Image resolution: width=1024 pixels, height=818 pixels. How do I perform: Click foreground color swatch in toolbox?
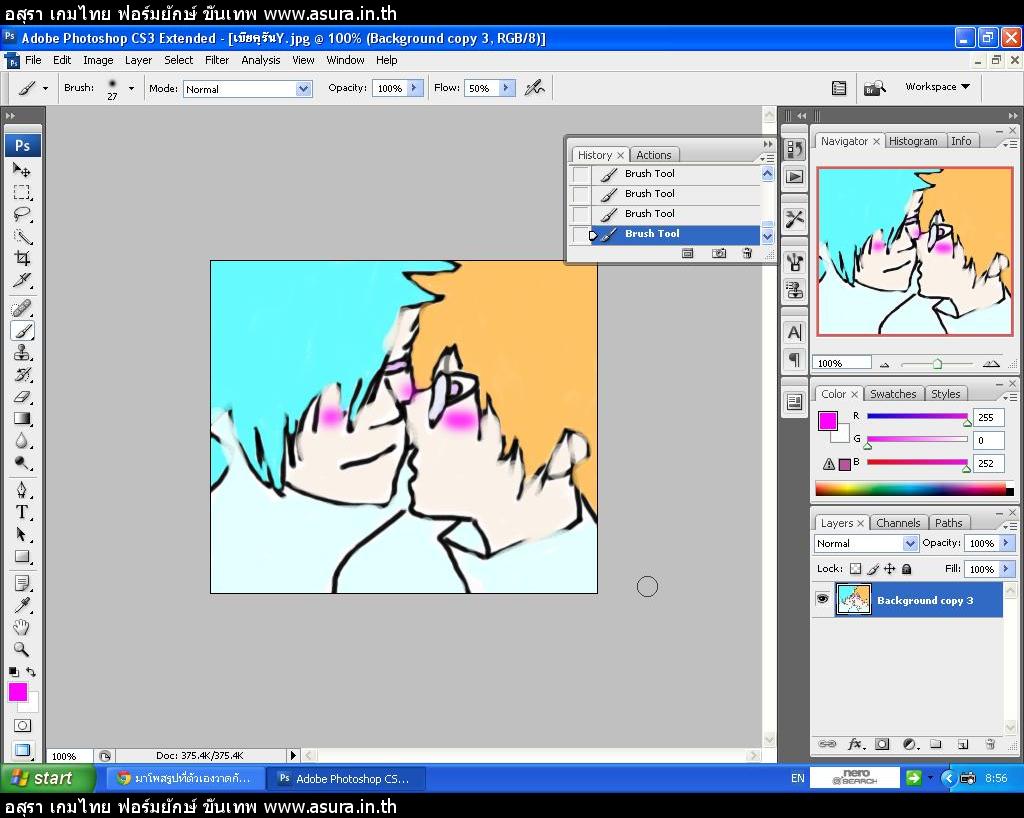(x=18, y=692)
